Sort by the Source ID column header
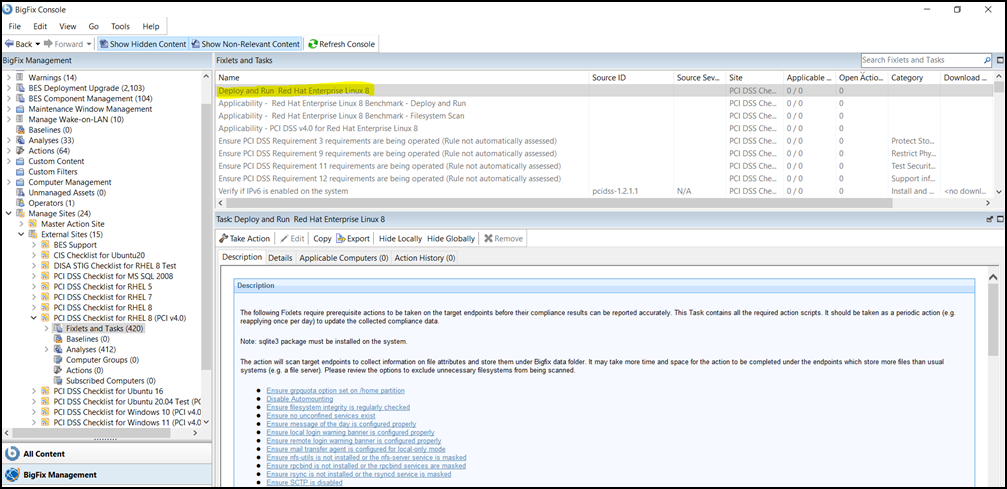1007x489 pixels. (631, 78)
